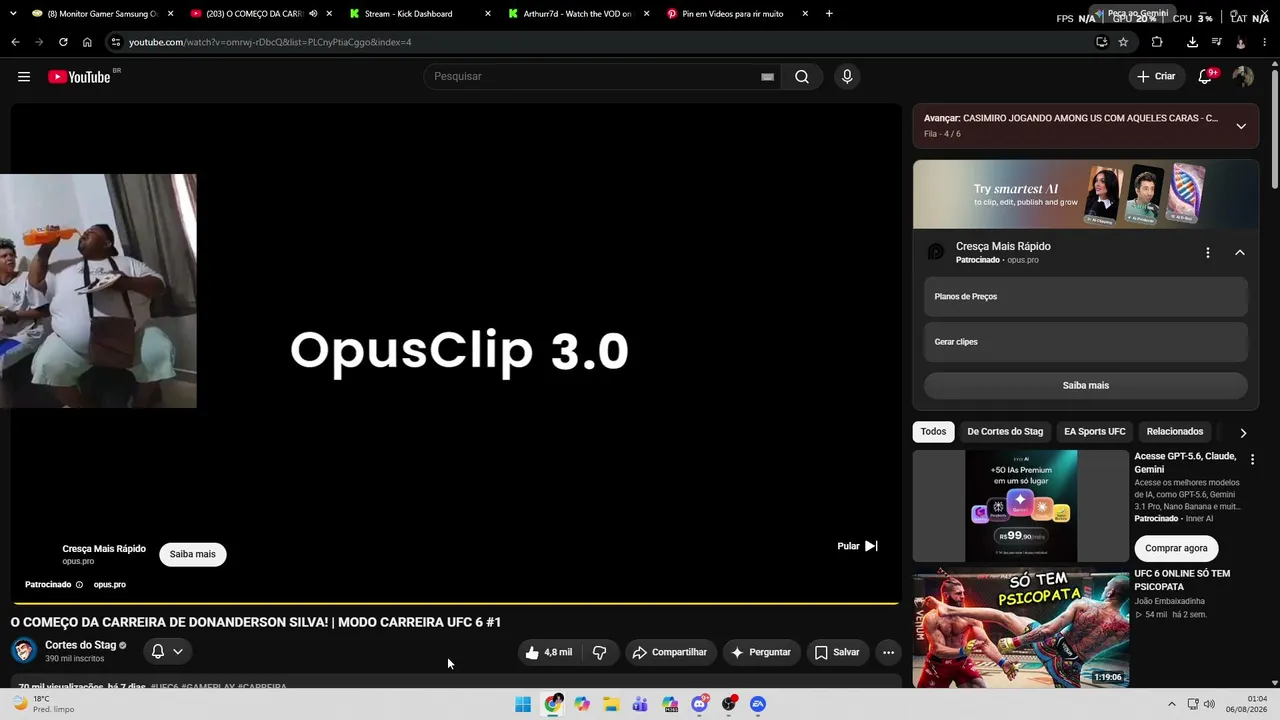Click the browser address bar URL
The height and width of the screenshot is (720, 1280).
270,42
